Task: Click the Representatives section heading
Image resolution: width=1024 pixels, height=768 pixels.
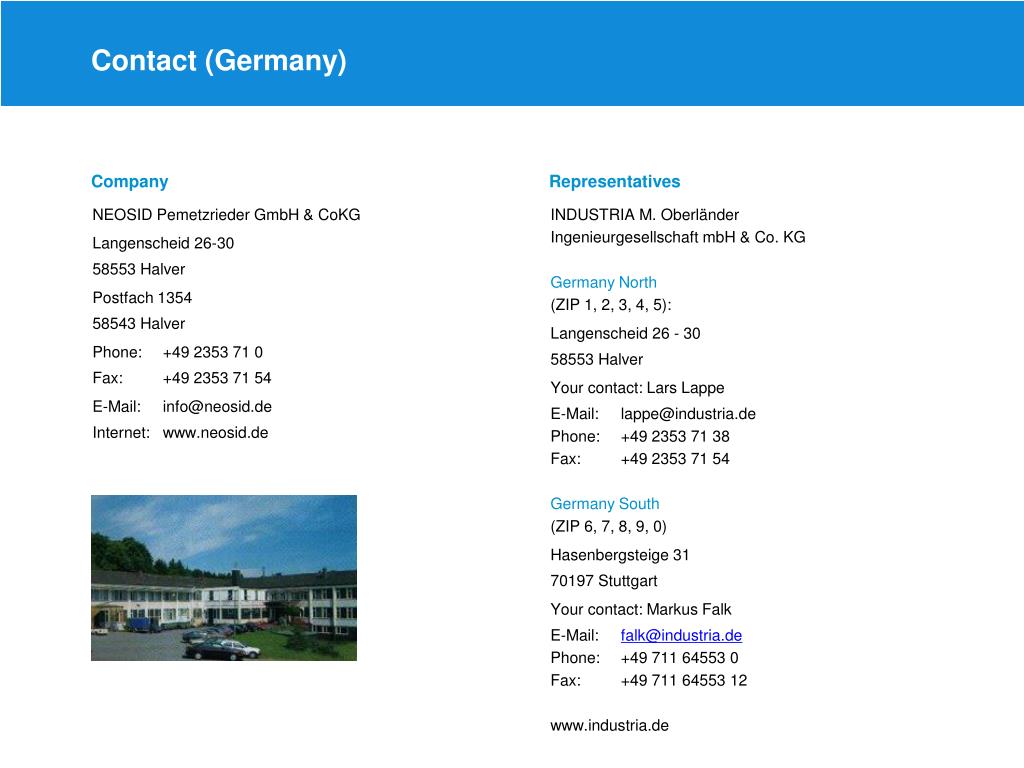Action: [615, 182]
